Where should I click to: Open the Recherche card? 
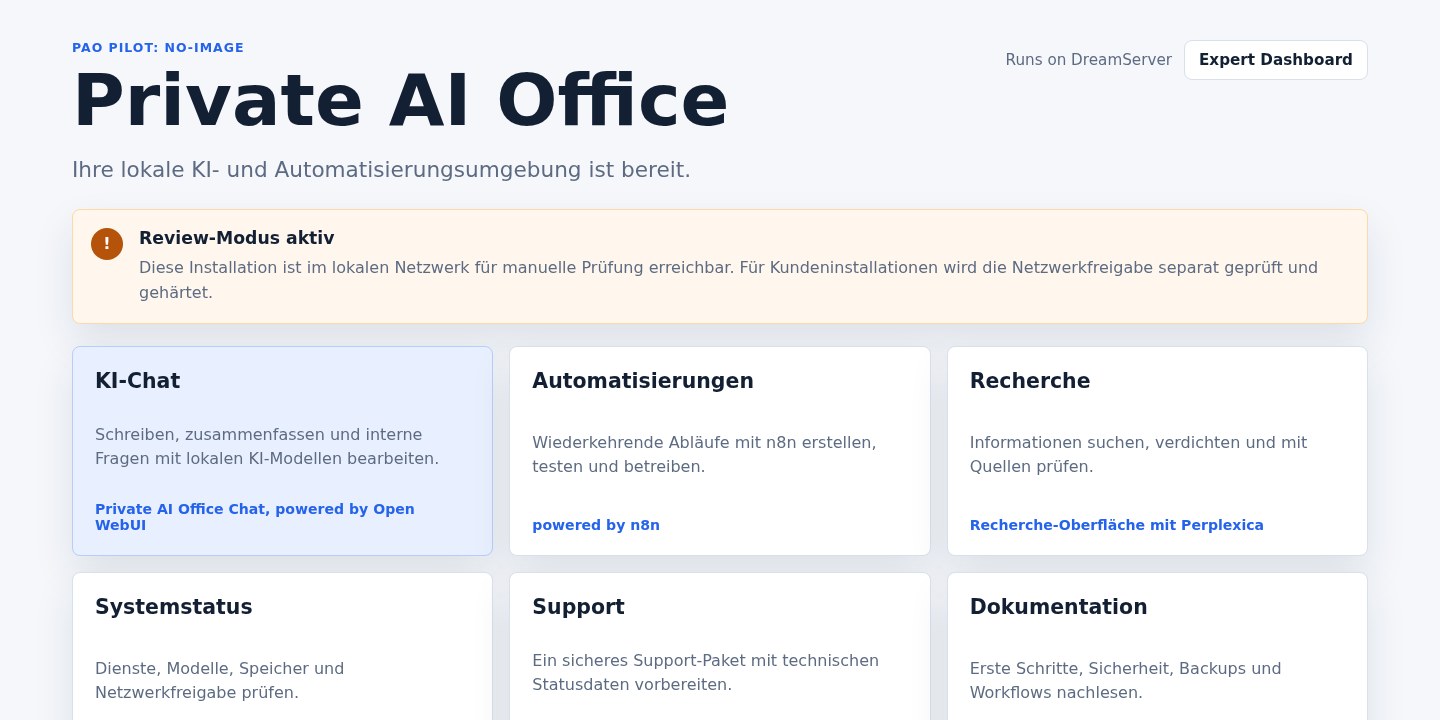pos(1157,451)
